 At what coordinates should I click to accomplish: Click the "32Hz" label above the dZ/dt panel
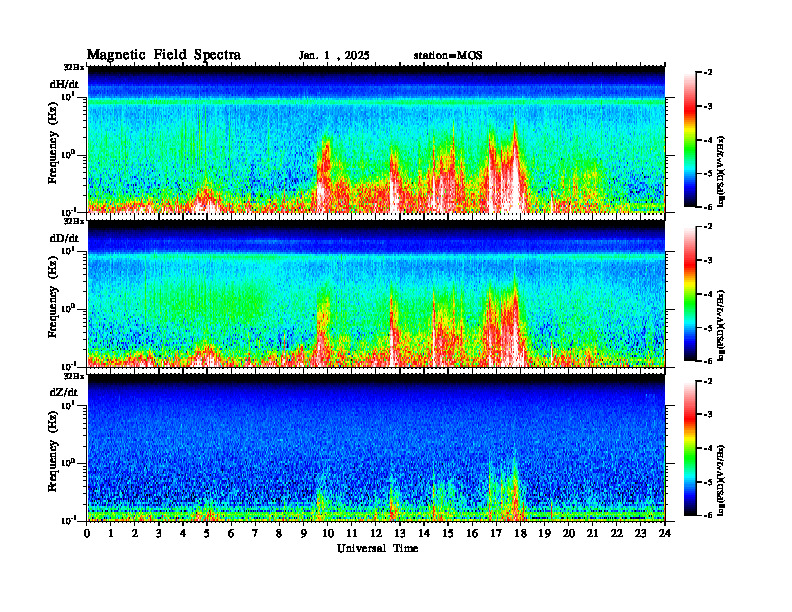(74, 376)
